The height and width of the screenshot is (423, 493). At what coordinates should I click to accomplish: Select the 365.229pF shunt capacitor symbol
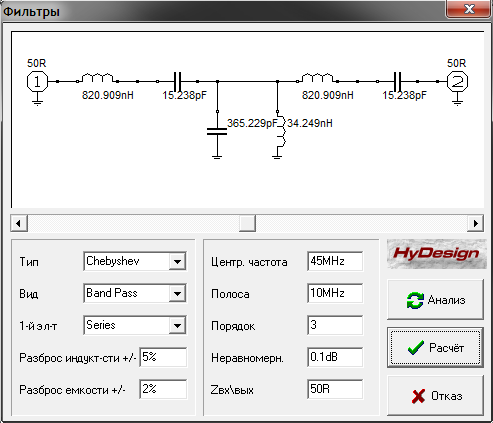tap(217, 131)
